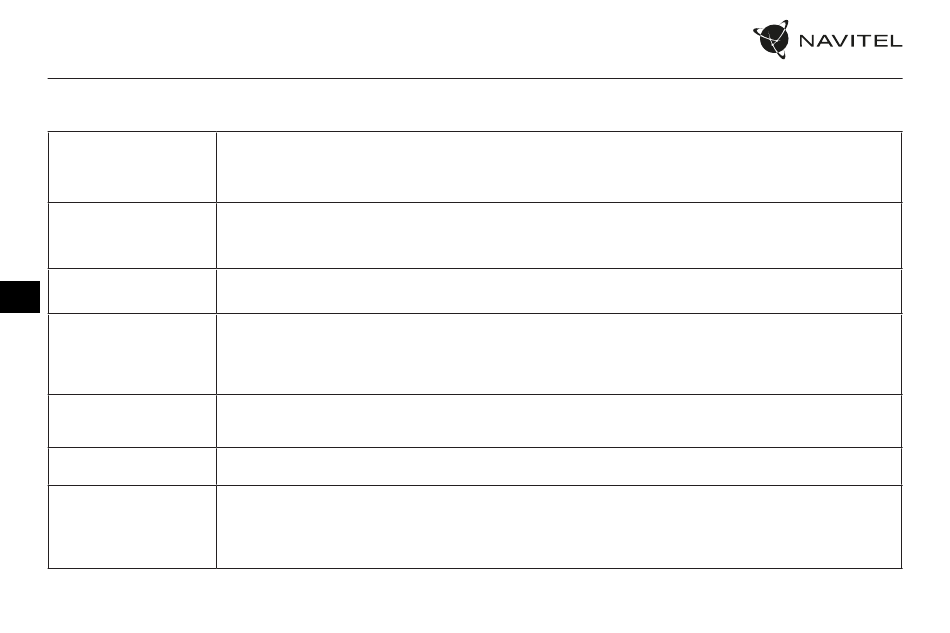
Task: Select the black page-edge tab marker
Action: coord(20,297)
